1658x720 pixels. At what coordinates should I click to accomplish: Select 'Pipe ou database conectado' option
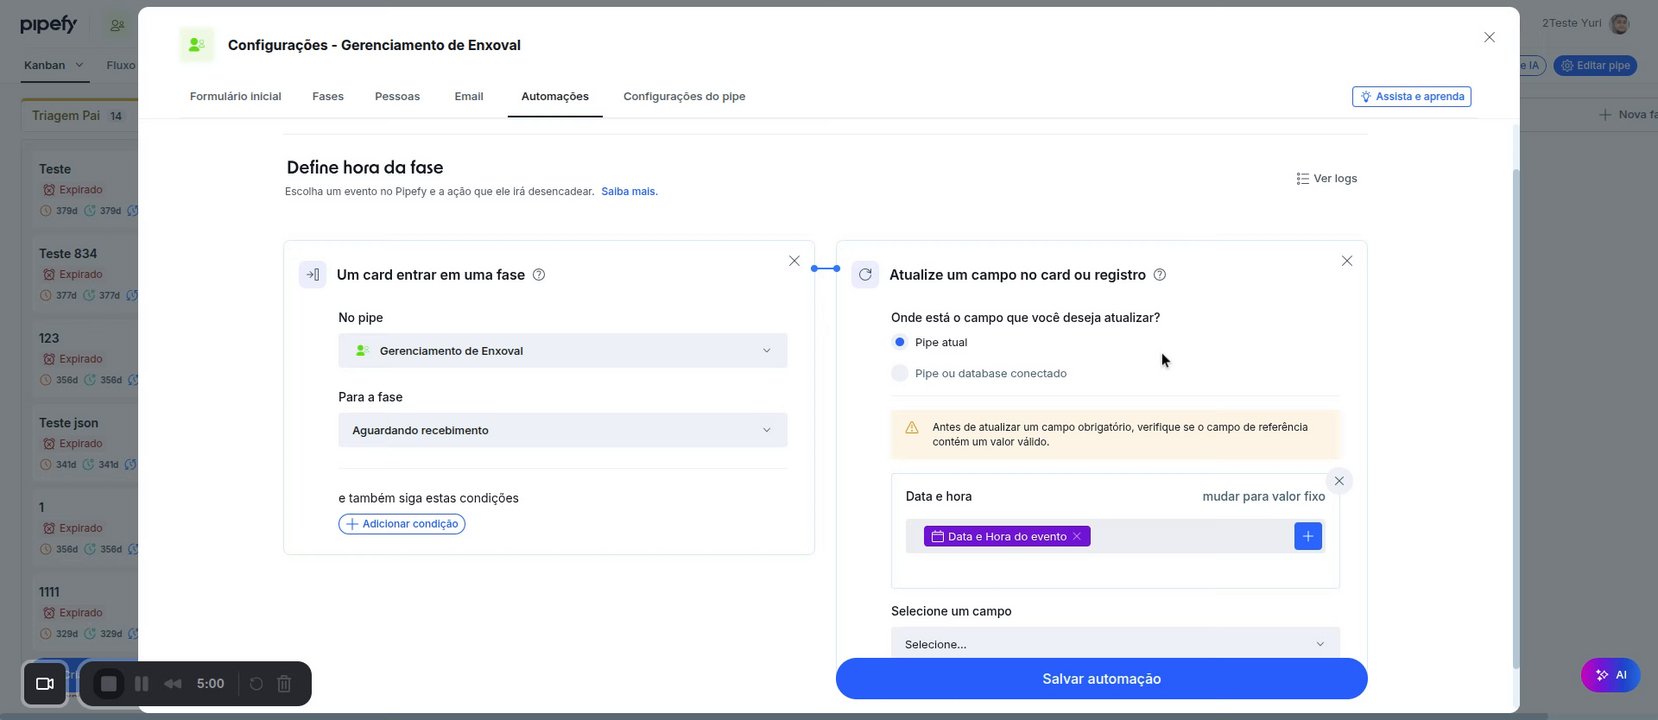pos(900,373)
